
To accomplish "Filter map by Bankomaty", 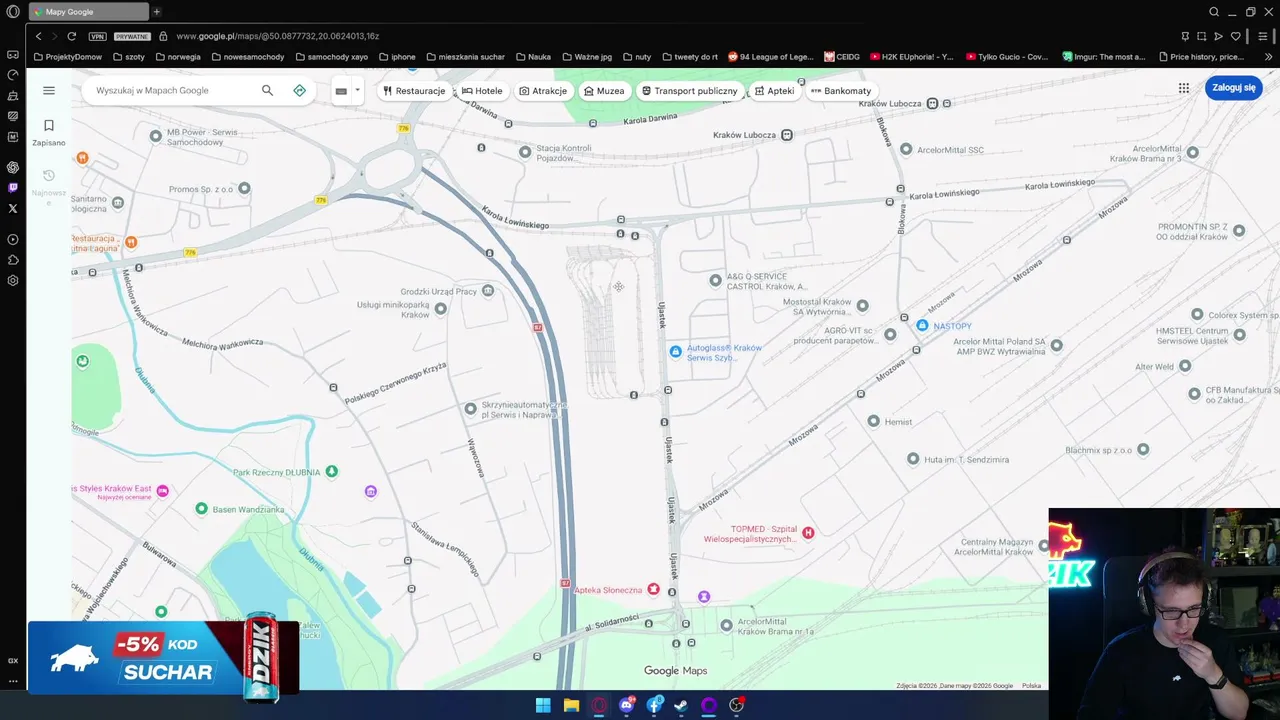I will tap(840, 90).
